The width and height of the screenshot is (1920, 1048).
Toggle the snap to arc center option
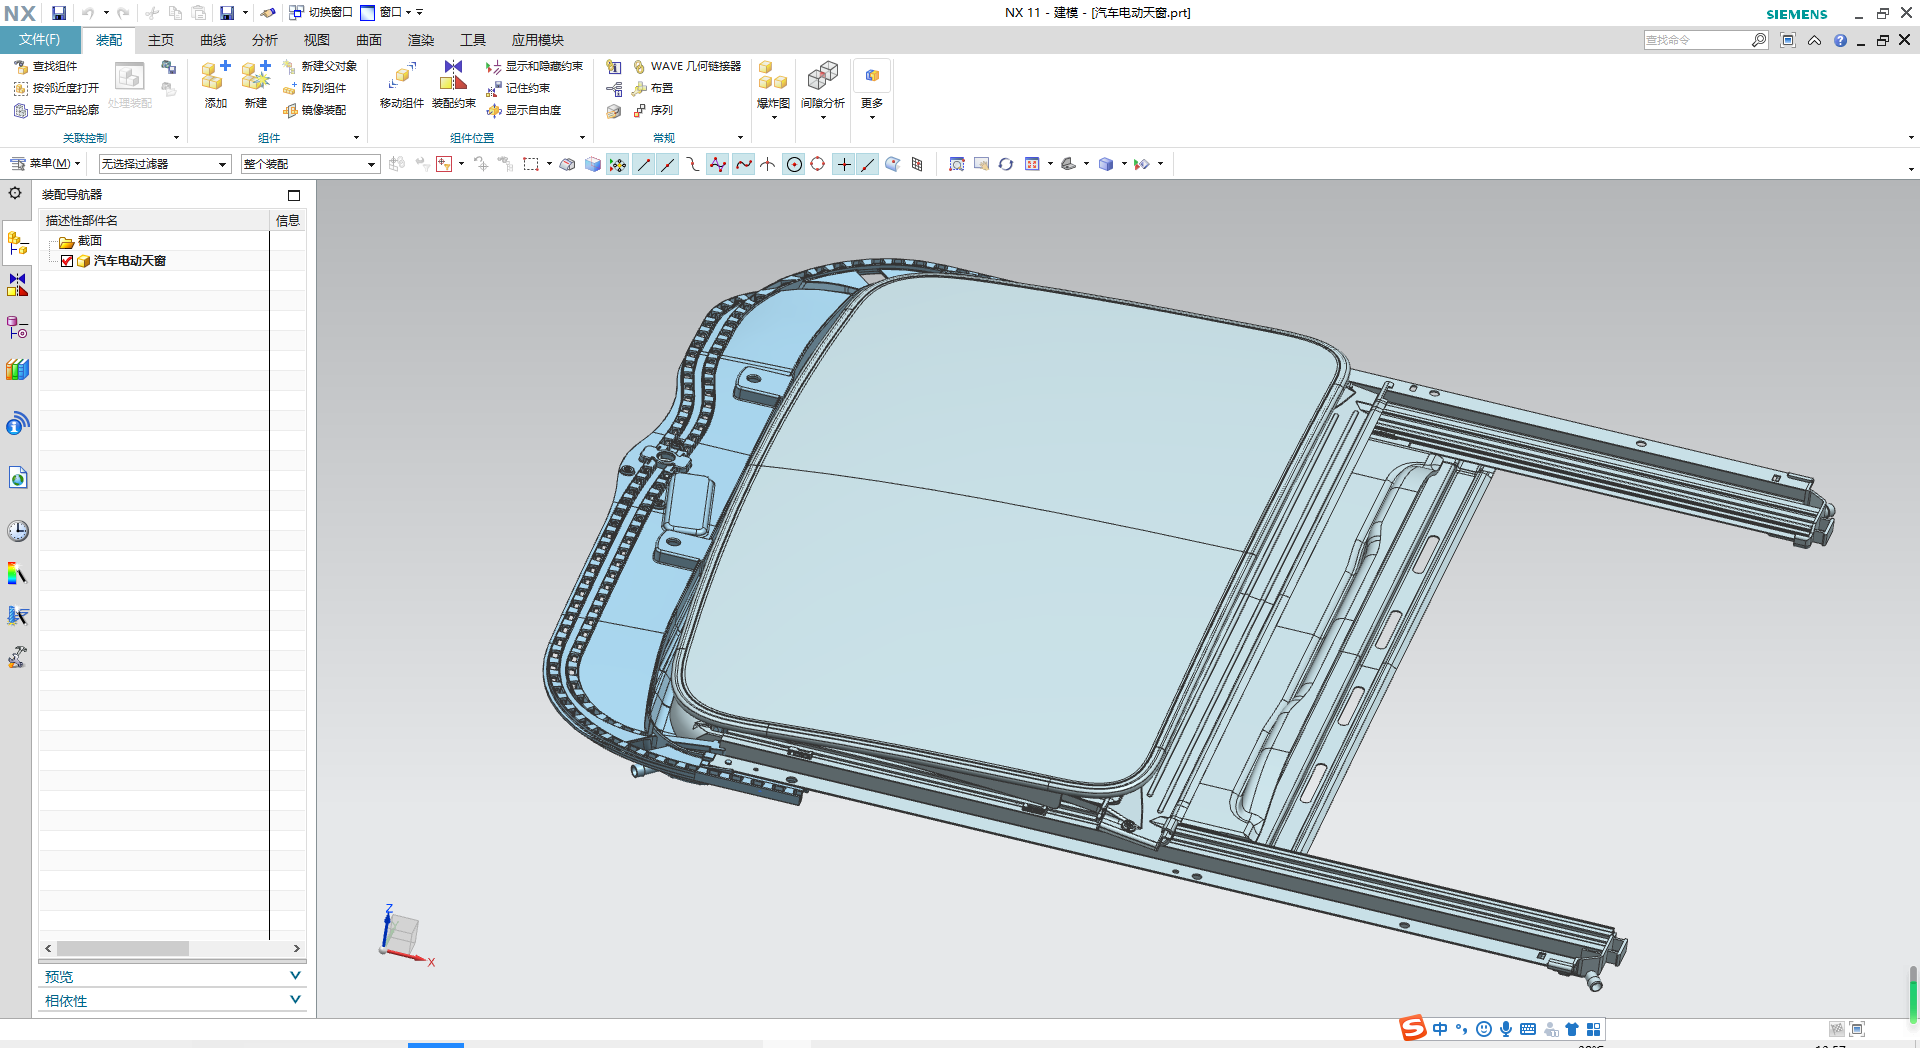point(794,165)
